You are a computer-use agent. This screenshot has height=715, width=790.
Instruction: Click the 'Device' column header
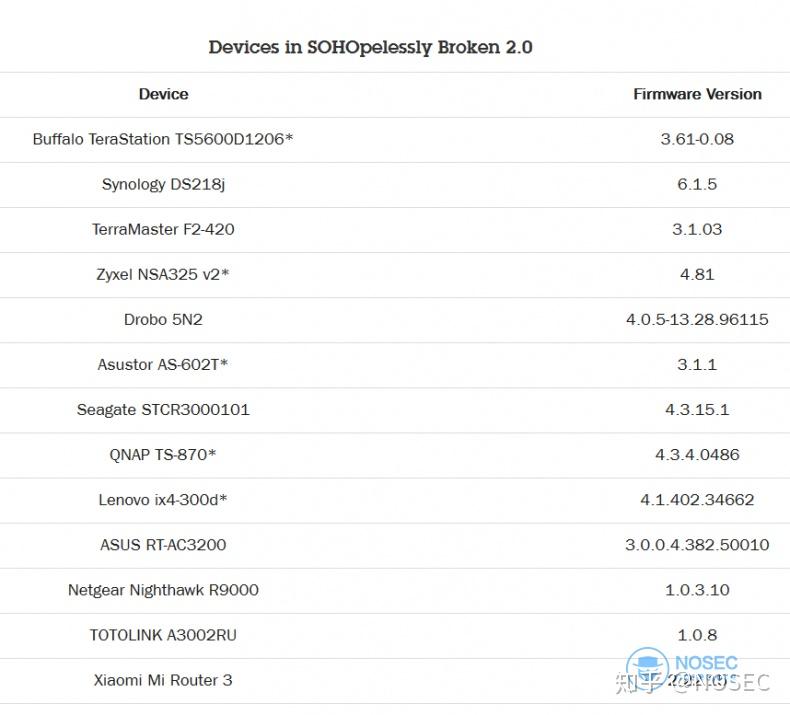163,94
